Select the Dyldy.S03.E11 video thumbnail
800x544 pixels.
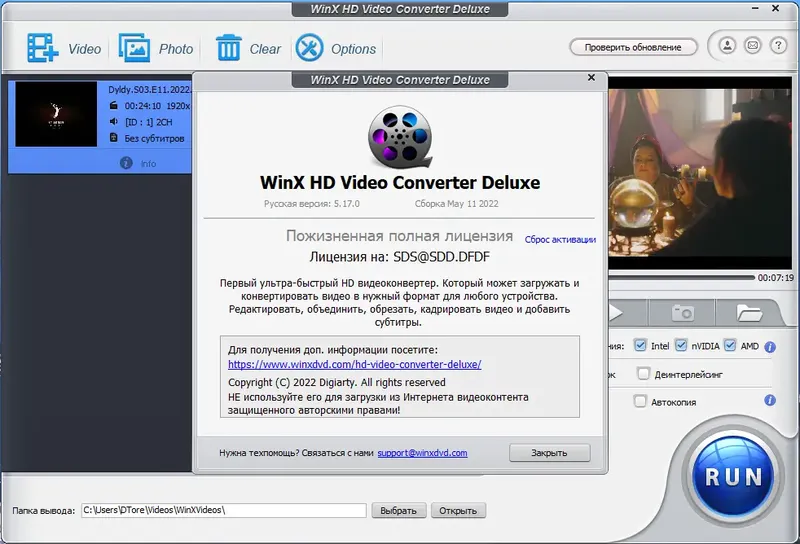pos(56,114)
